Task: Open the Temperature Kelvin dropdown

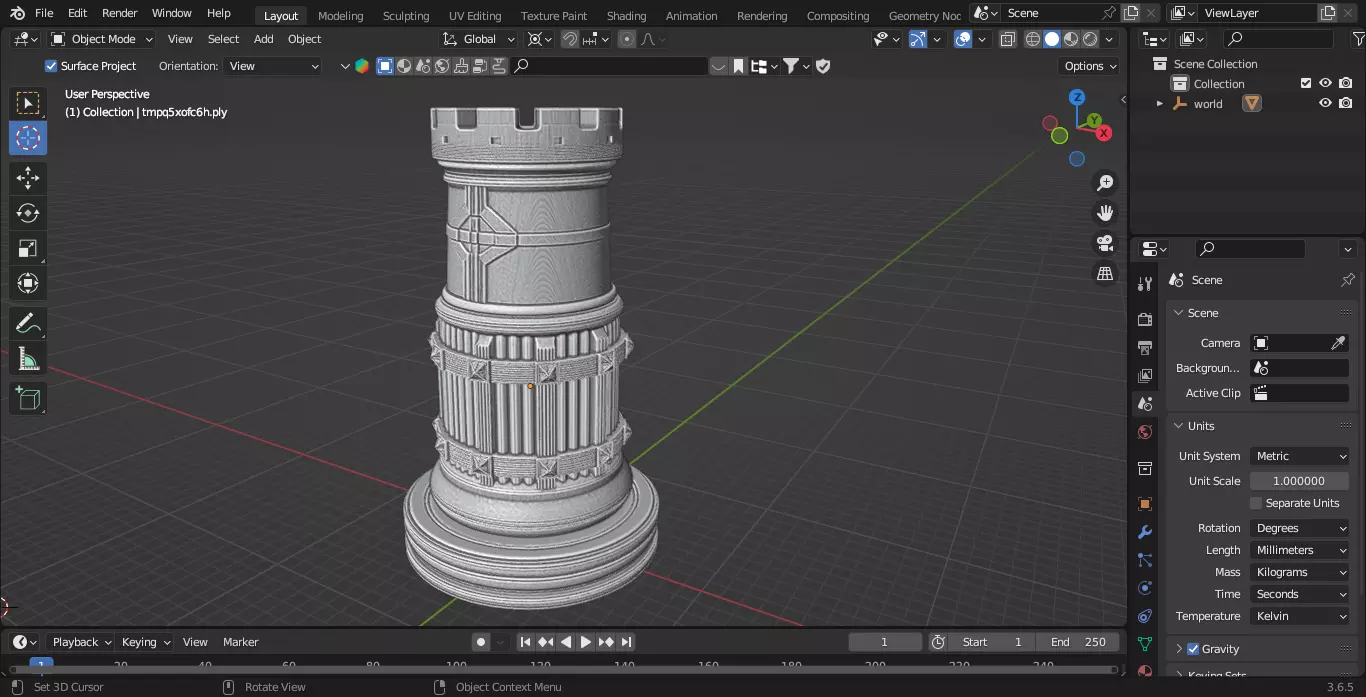Action: coord(1299,616)
